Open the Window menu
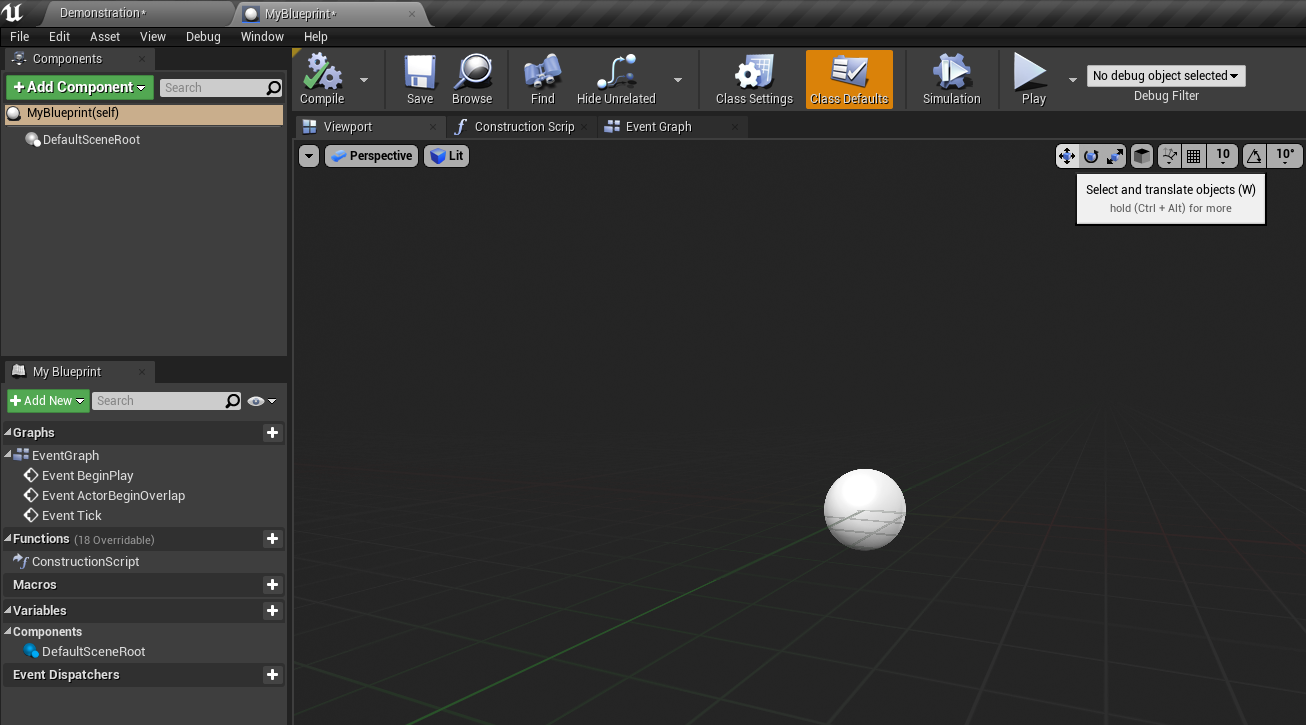 pos(262,37)
